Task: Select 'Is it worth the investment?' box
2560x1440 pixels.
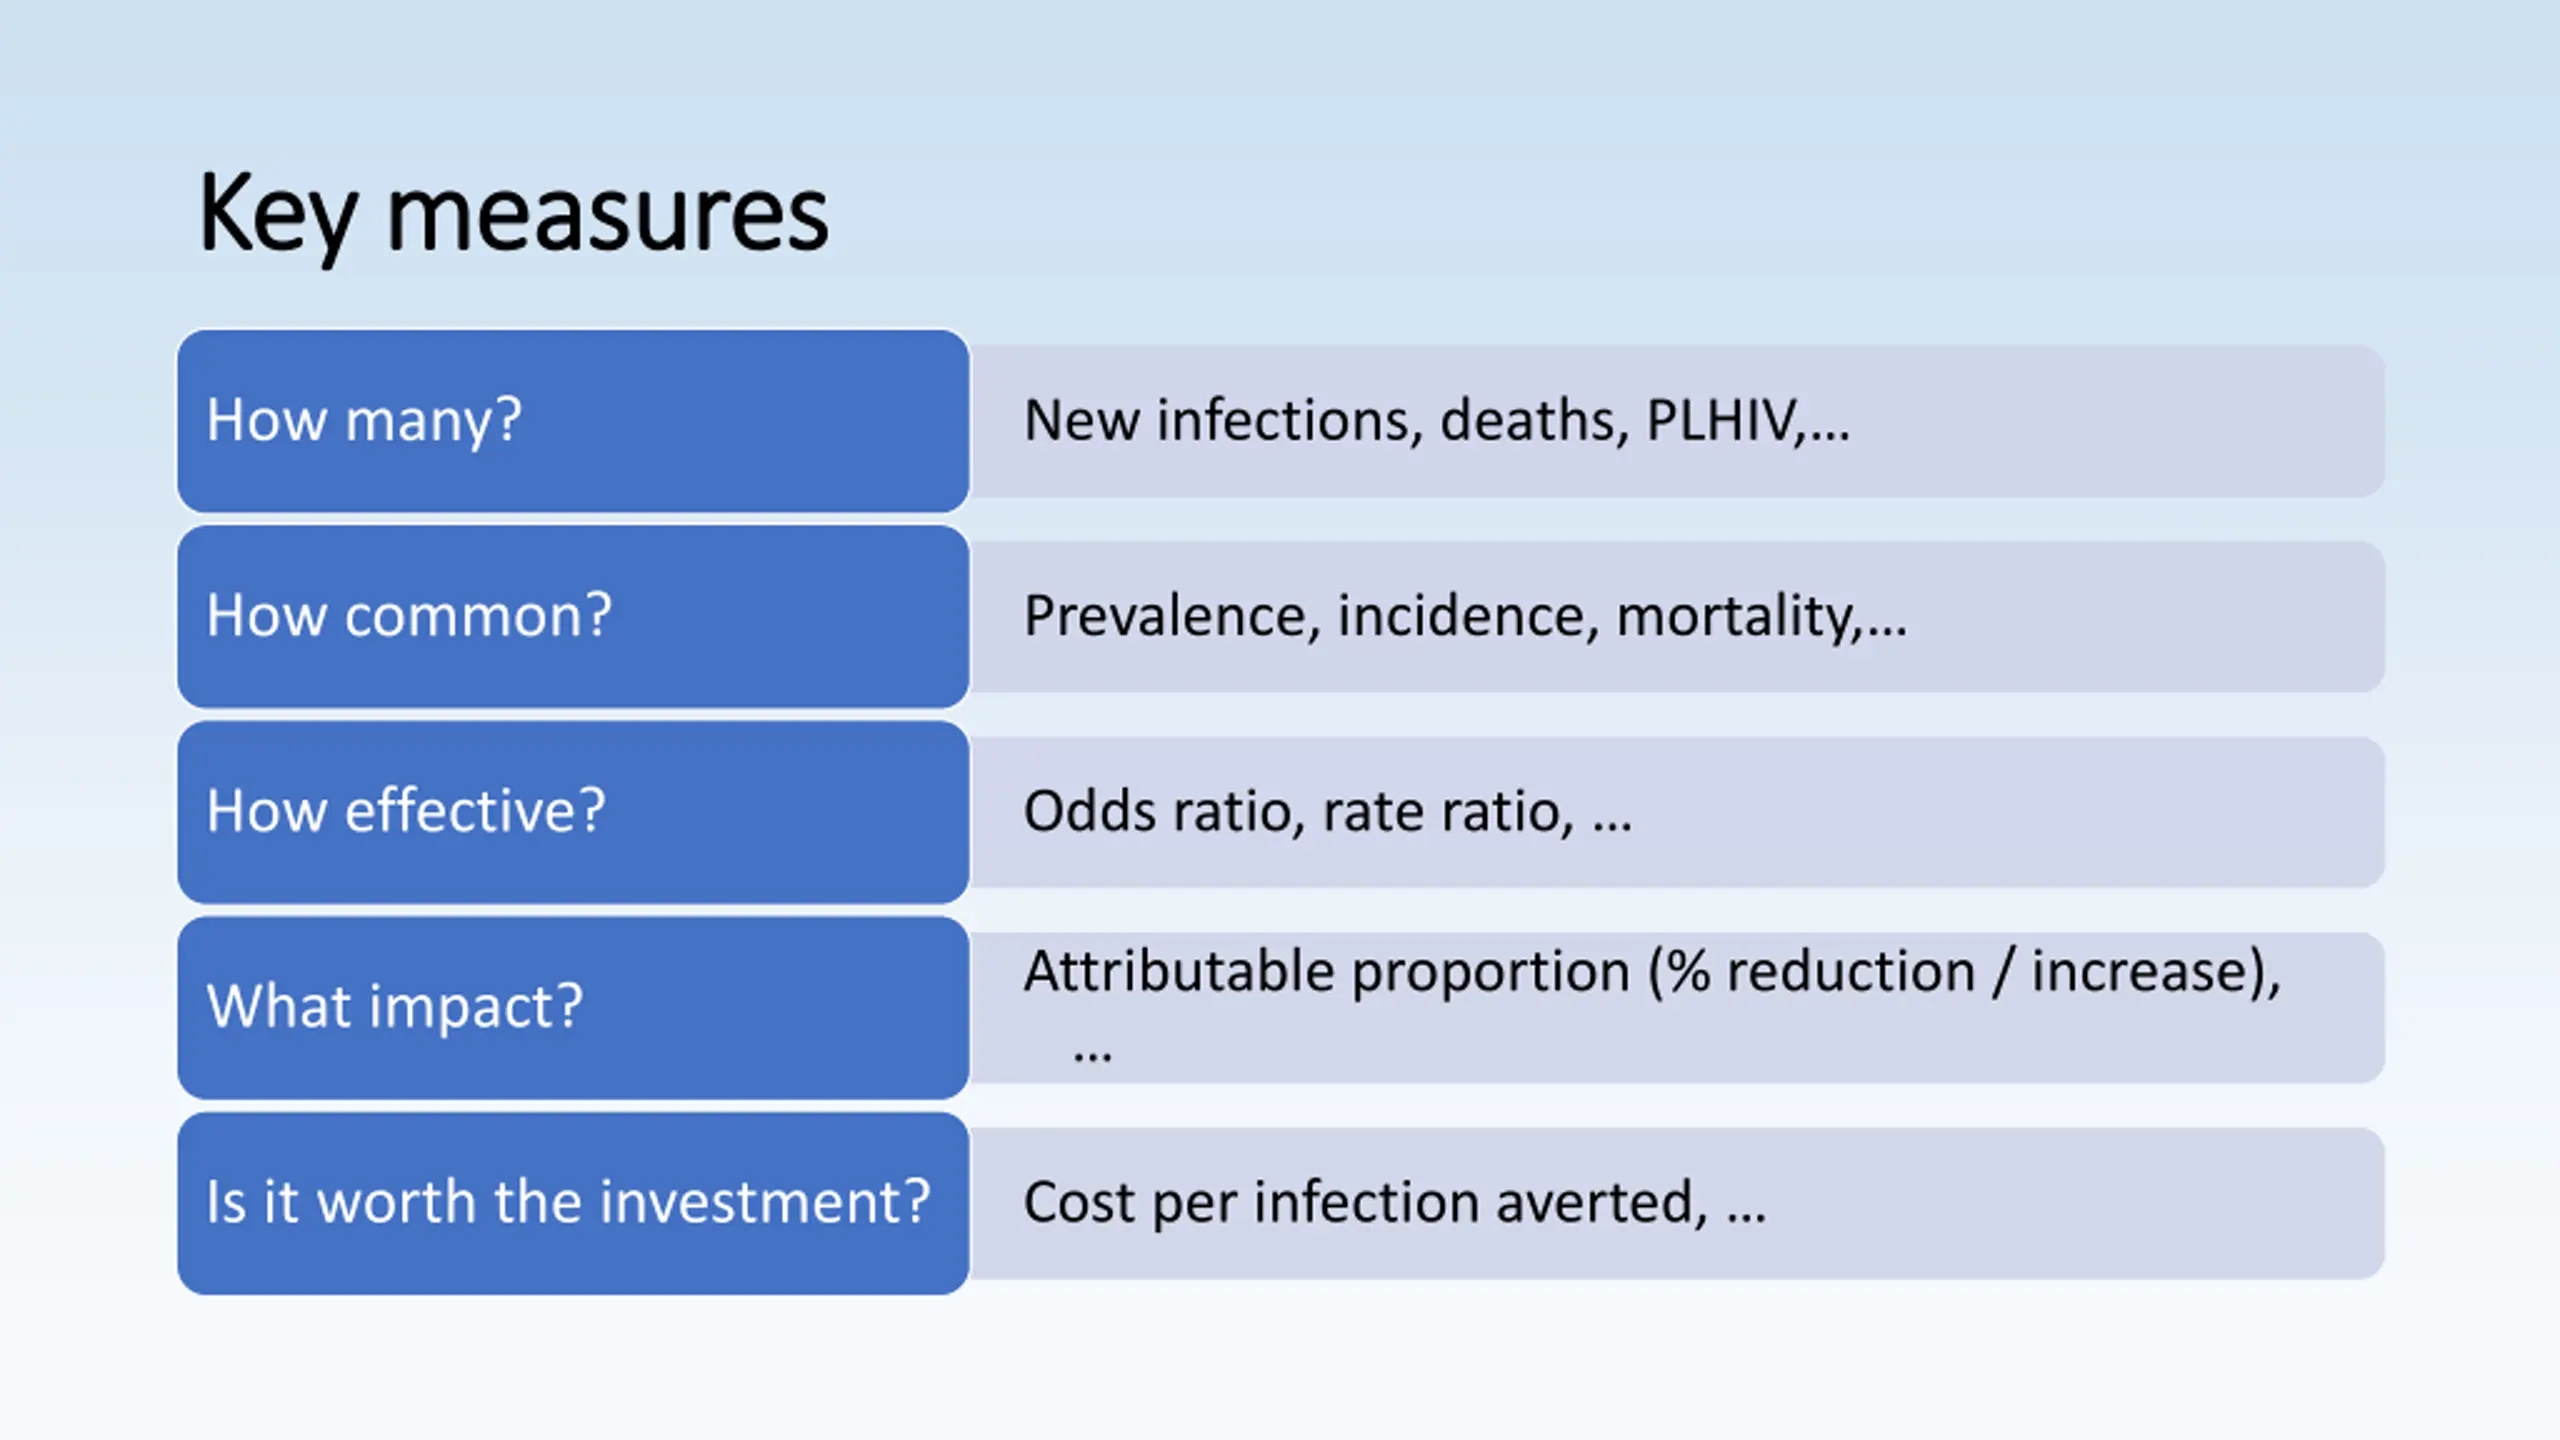Action: [573, 1203]
